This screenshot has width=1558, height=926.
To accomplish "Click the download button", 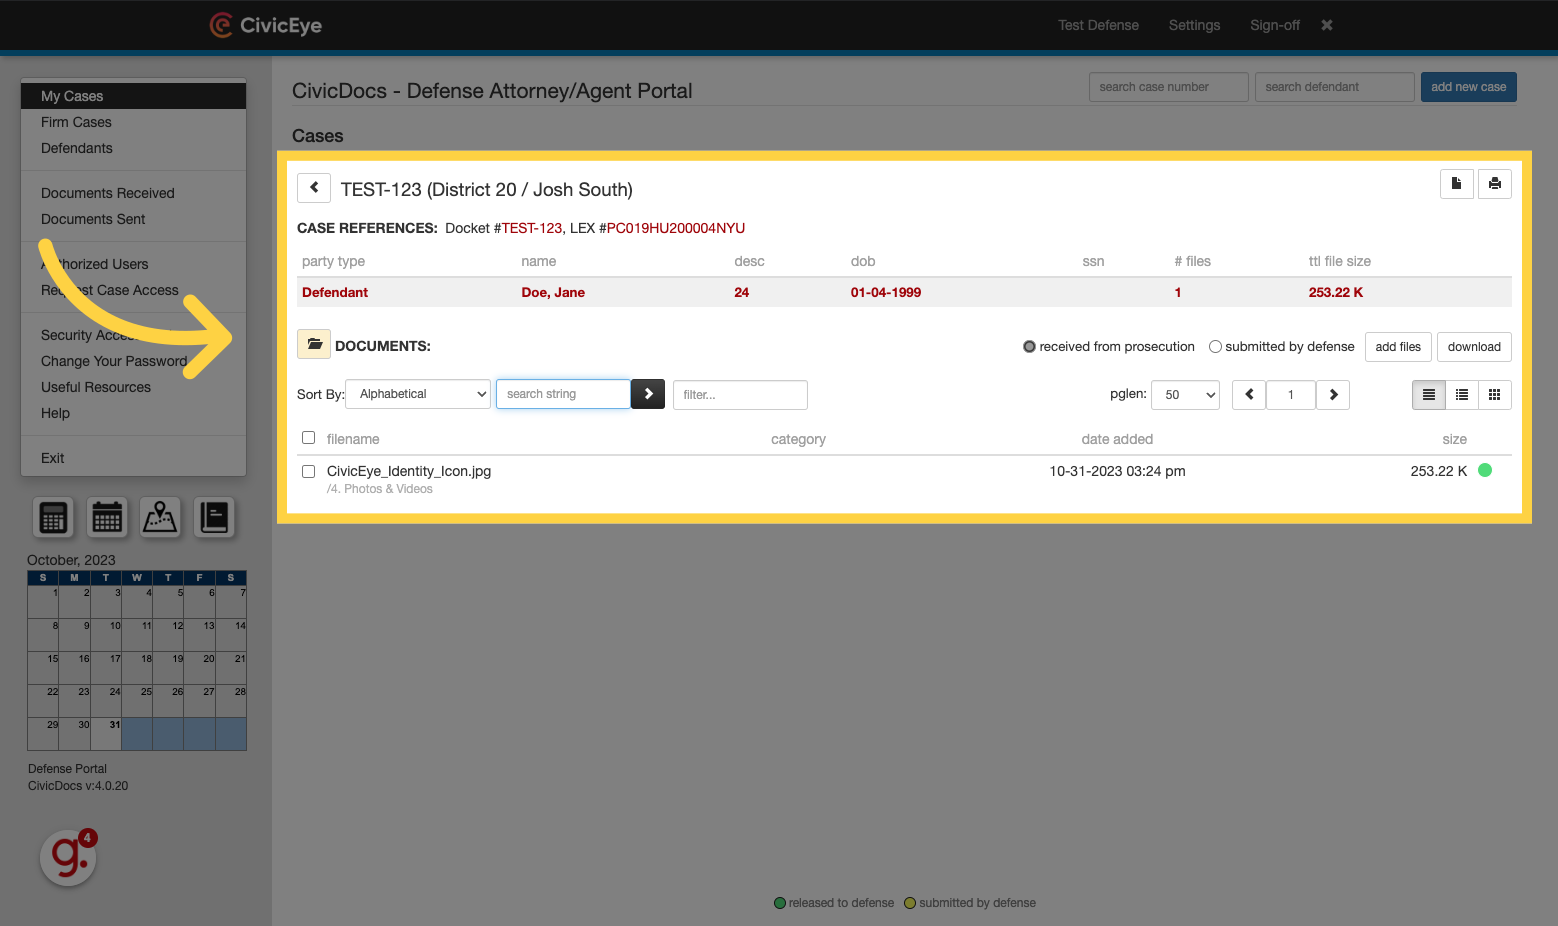I will [1474, 347].
